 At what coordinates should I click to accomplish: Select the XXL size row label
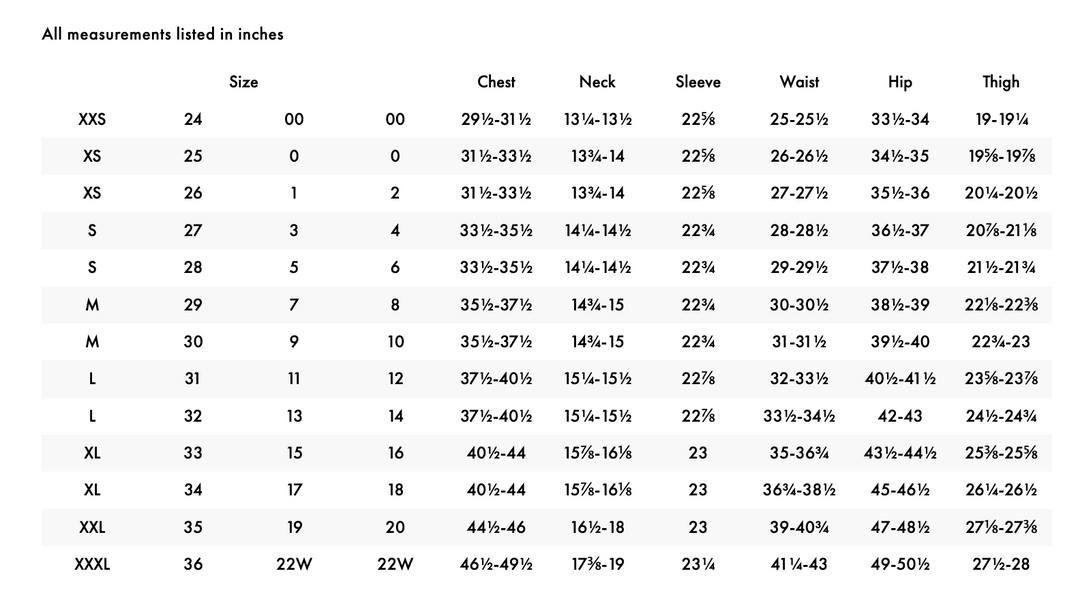[x=92, y=527]
